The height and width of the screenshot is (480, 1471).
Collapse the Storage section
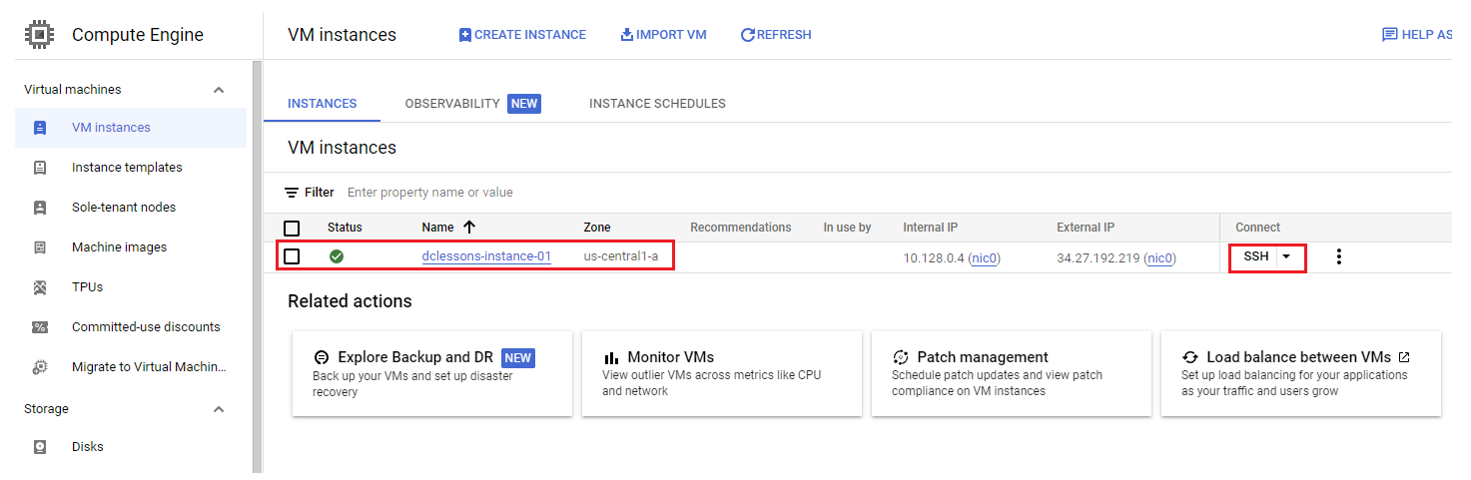tap(219, 409)
